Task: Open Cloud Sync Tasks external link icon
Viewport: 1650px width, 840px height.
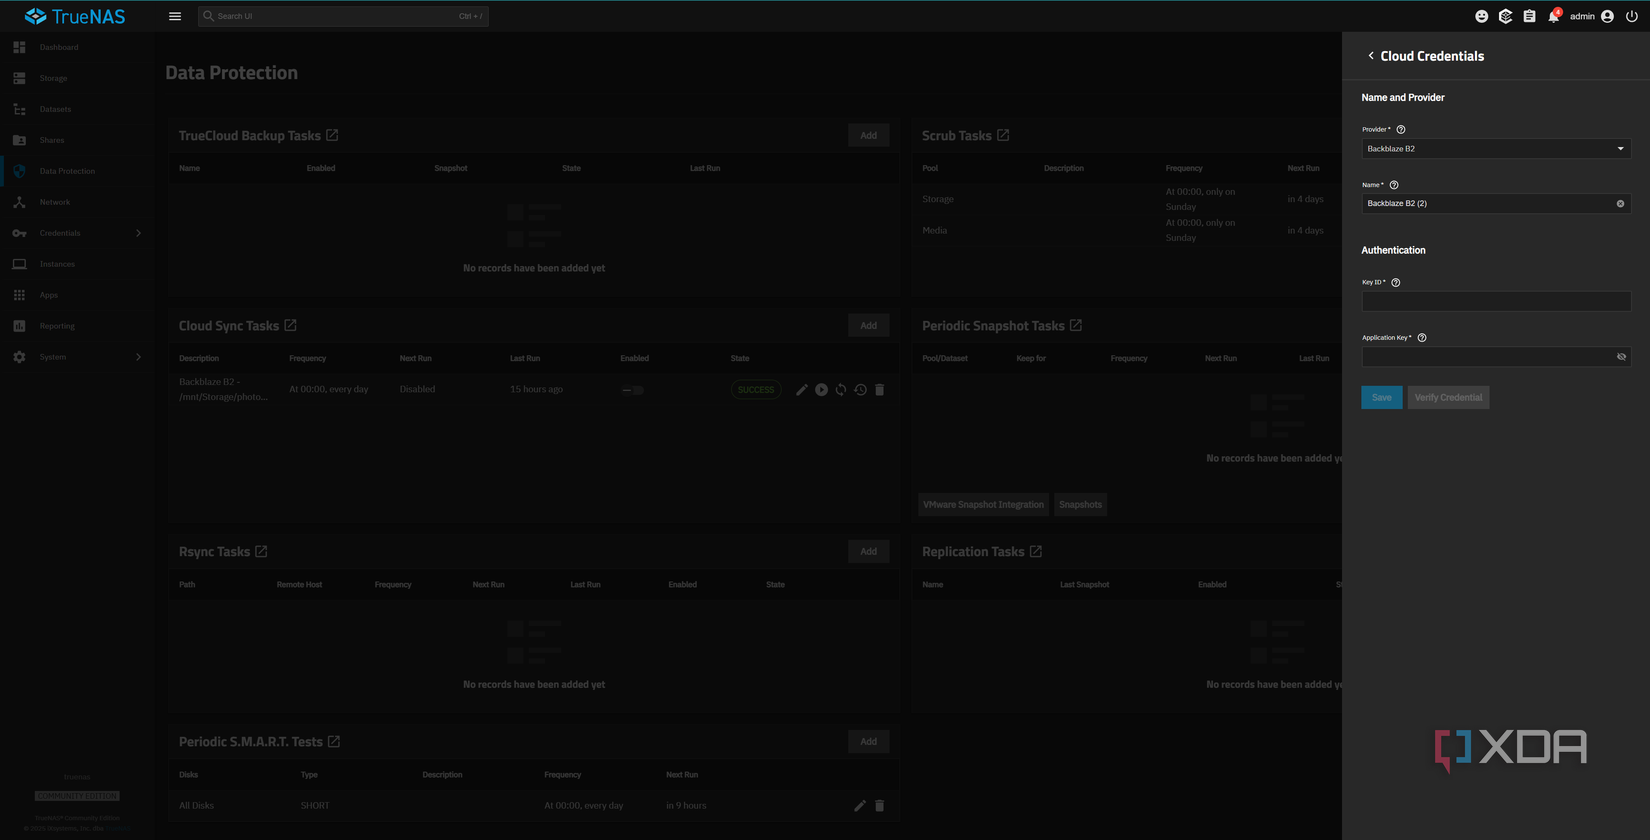Action: pyautogui.click(x=290, y=325)
